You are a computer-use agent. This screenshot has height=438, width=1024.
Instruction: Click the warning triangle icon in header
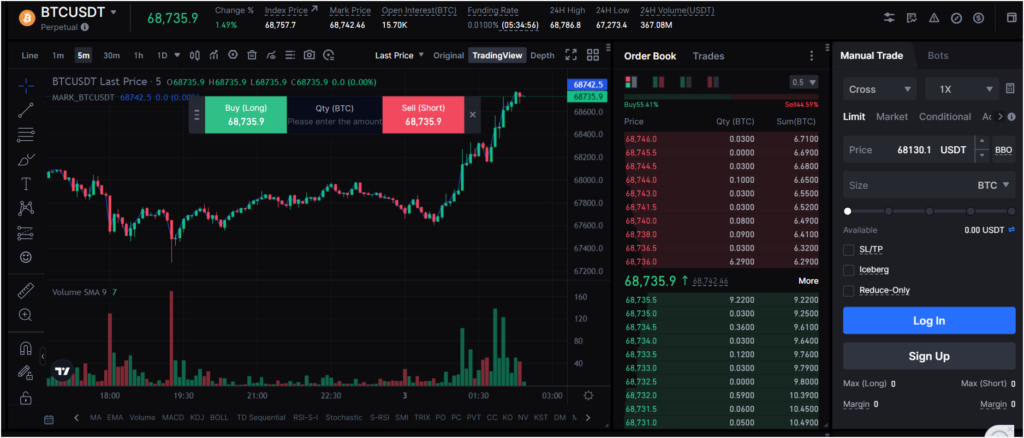click(934, 18)
